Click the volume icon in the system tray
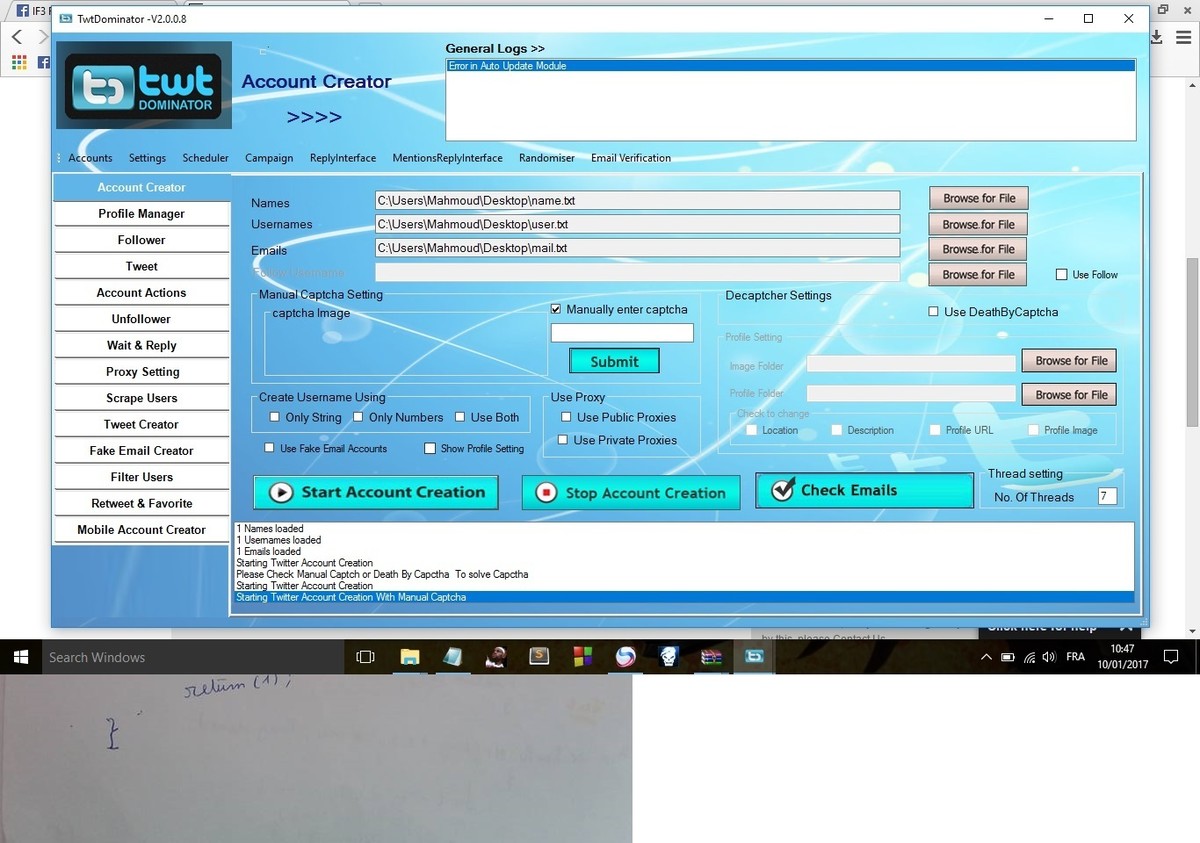This screenshot has width=1200, height=843. [1048, 657]
